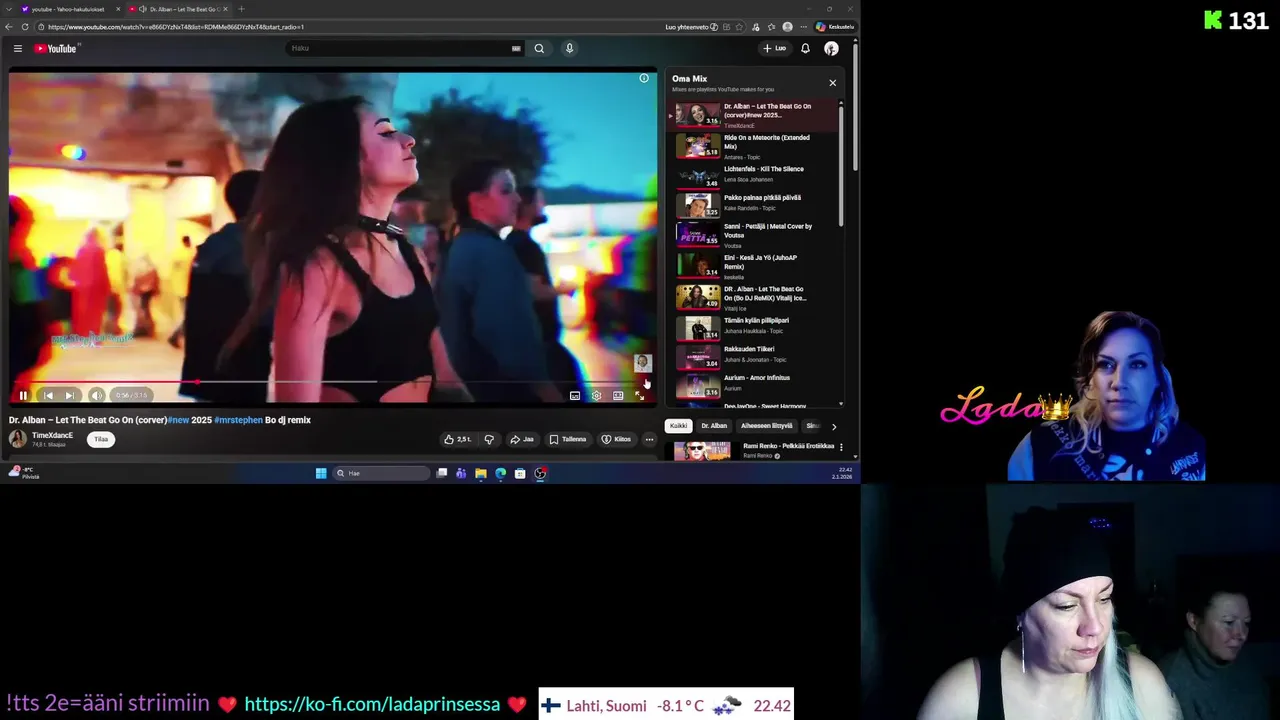The height and width of the screenshot is (720, 1280).
Task: Open the Luo create menu
Action: [x=774, y=48]
